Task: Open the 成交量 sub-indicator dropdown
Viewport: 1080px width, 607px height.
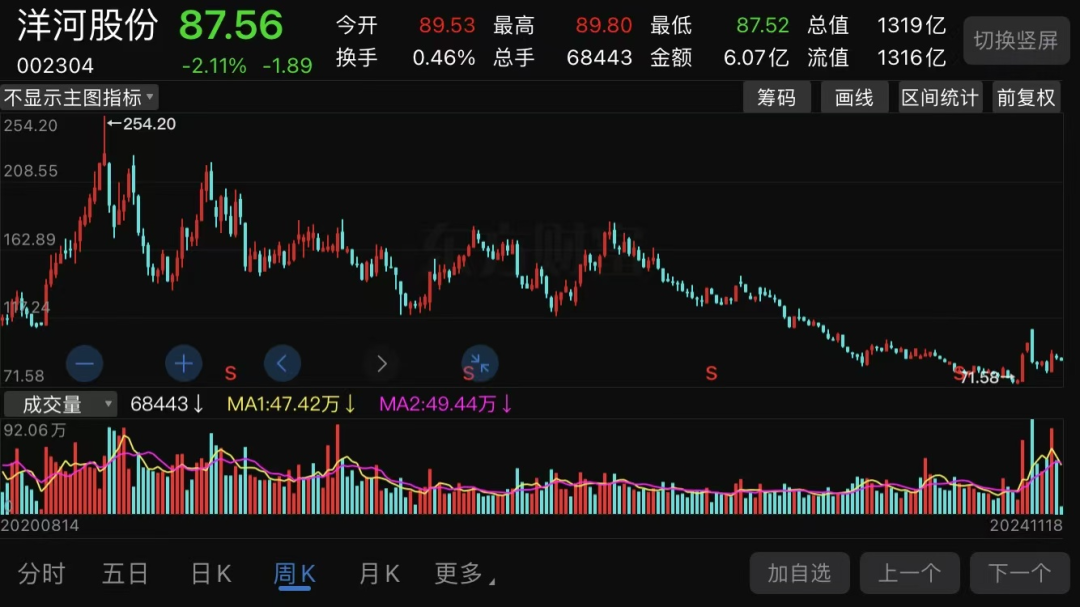Action: pos(61,404)
